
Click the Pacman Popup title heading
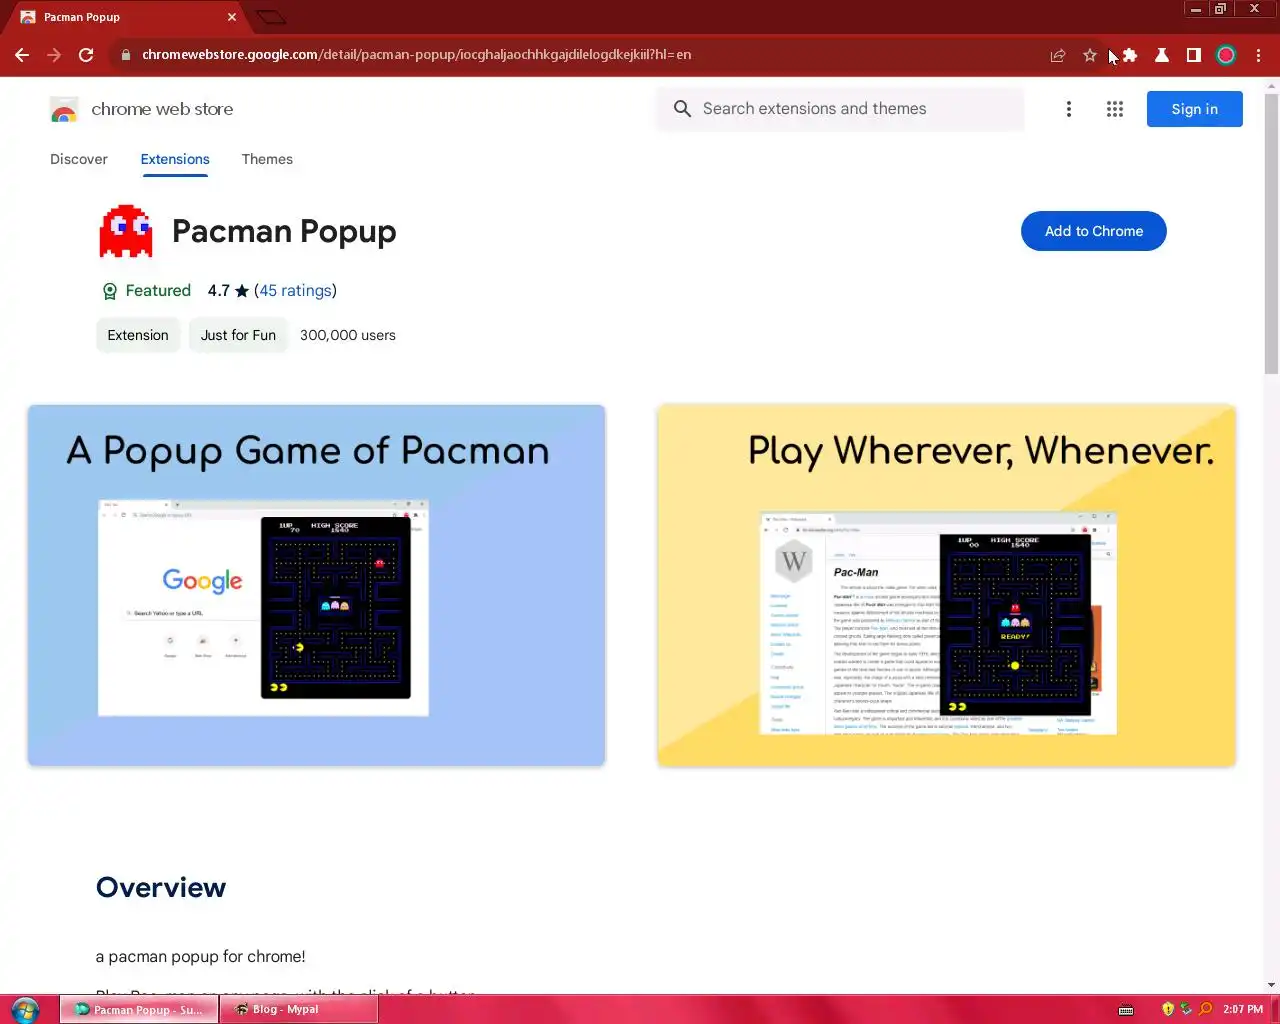click(284, 231)
